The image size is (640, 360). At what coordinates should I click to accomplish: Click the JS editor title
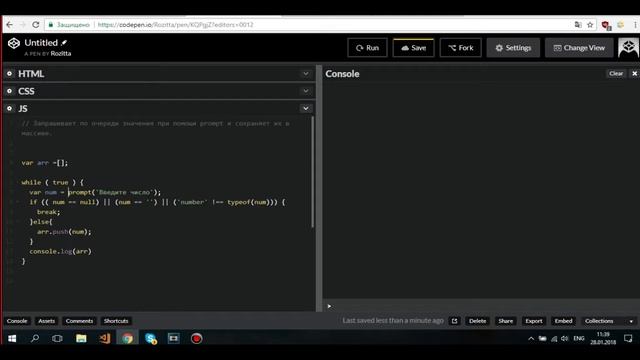tap(23, 109)
